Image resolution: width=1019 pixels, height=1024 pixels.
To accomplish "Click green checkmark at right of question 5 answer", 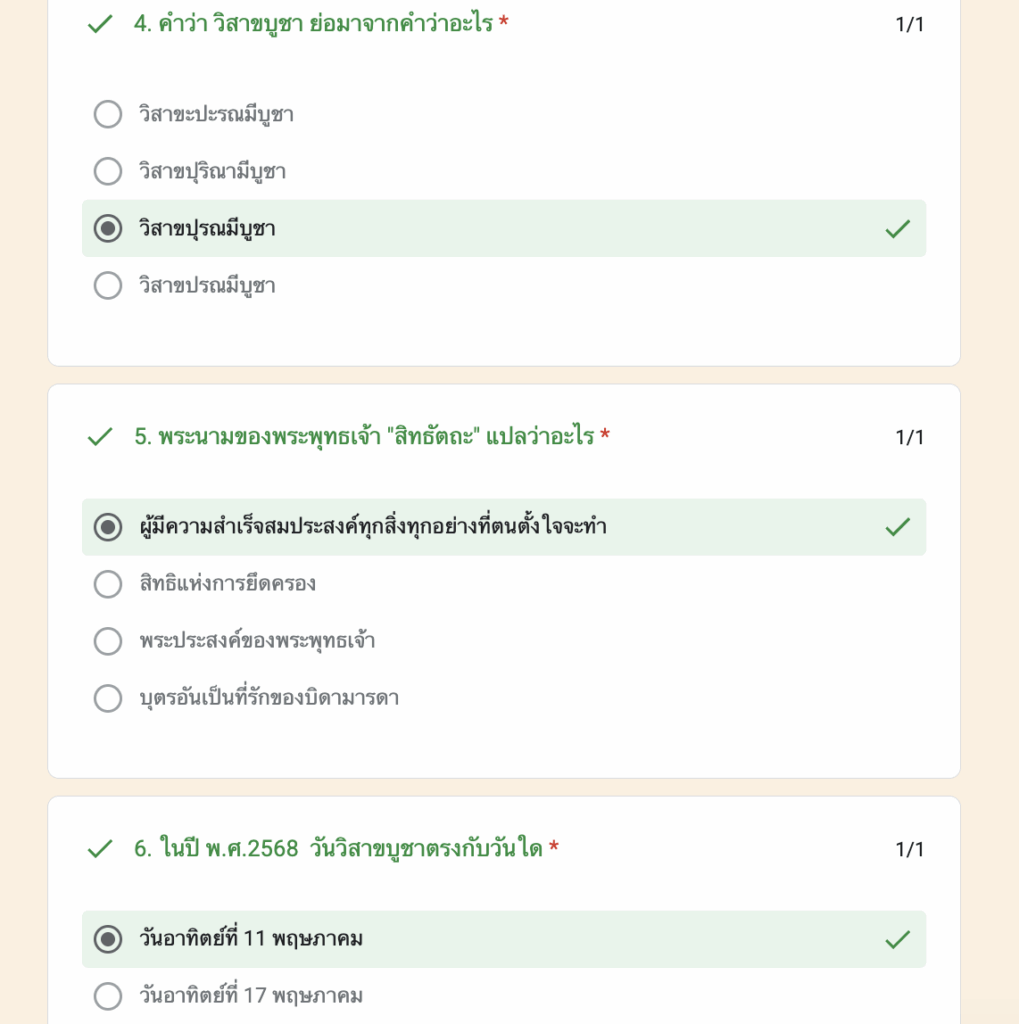I will pyautogui.click(x=897, y=527).
